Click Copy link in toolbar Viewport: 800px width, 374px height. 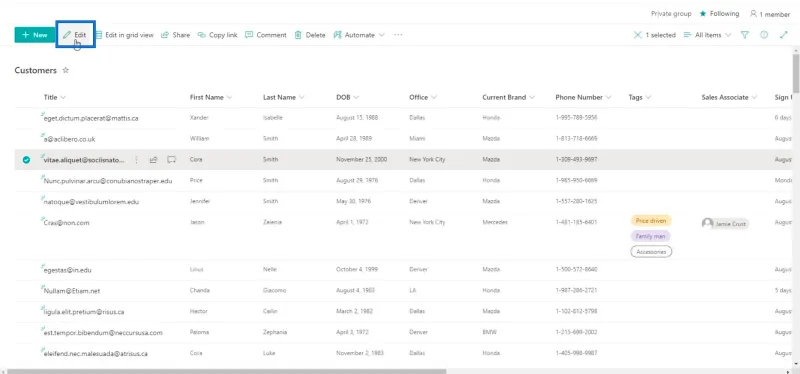[x=217, y=35]
